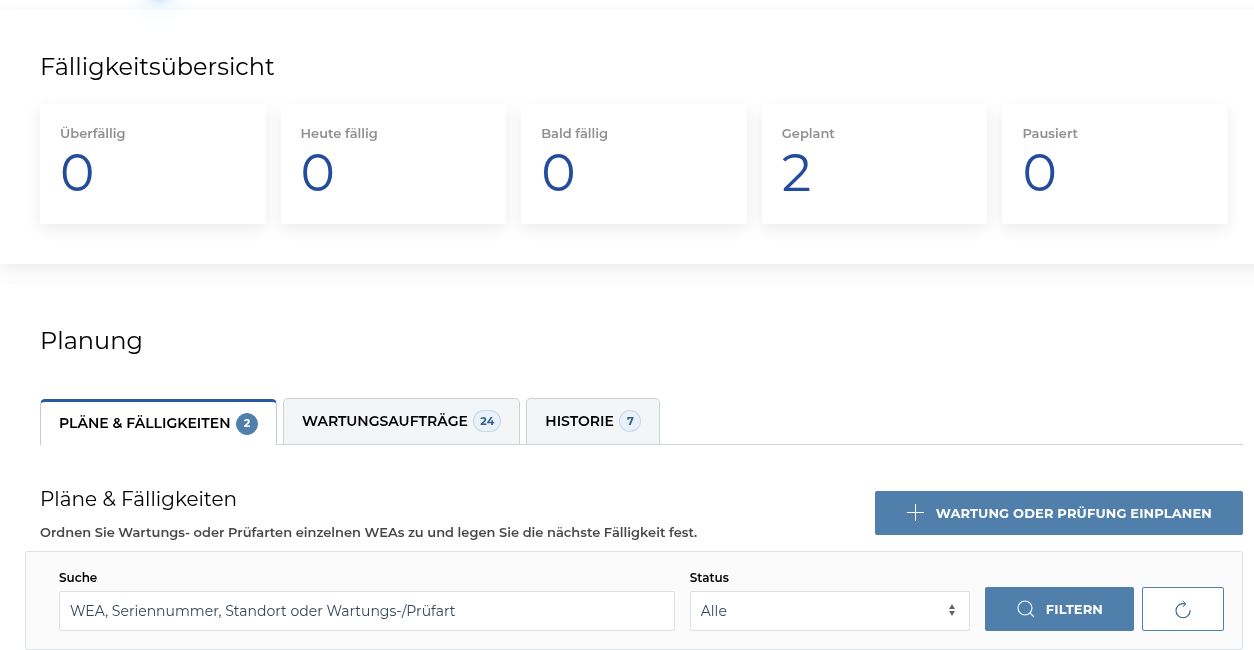Viewport: 1254px width, 650px height.
Task: Switch to Historie tab
Action: [593, 421]
